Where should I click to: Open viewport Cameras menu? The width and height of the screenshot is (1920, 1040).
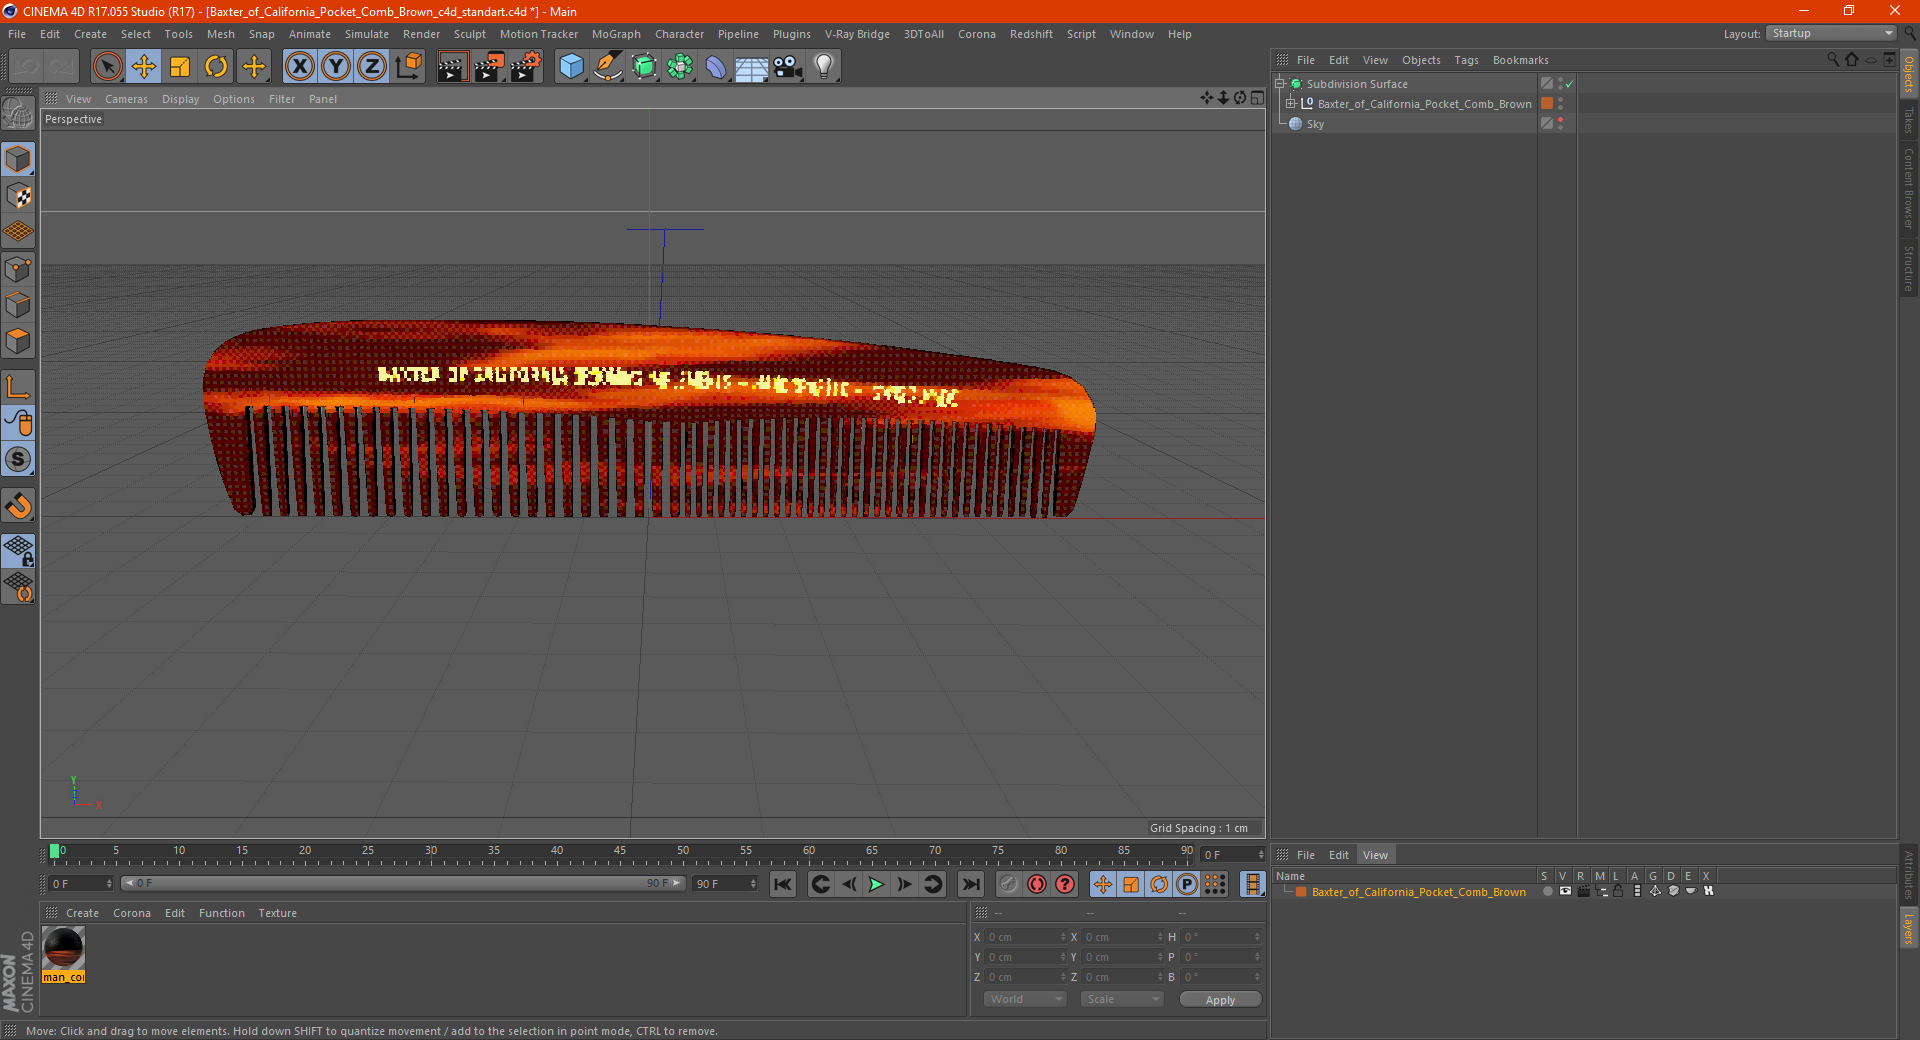pos(126,99)
